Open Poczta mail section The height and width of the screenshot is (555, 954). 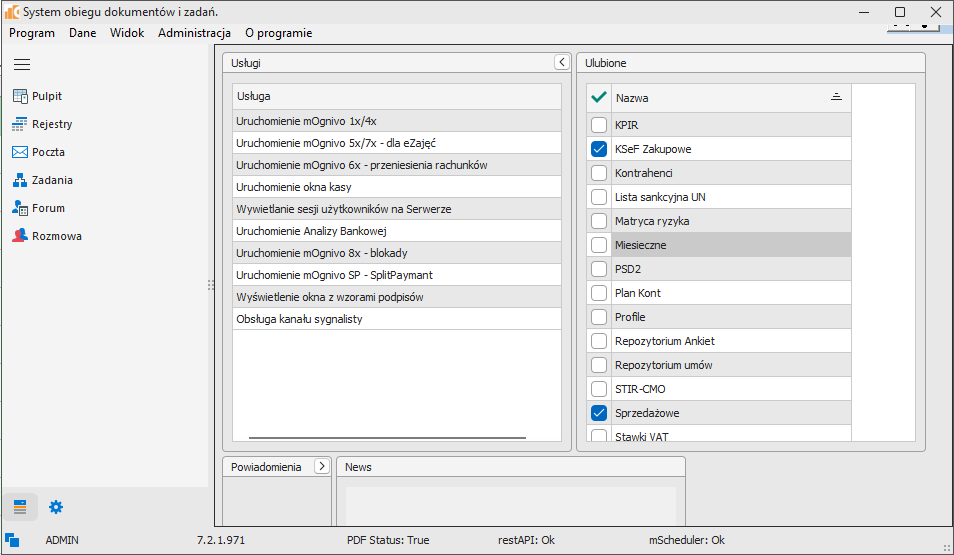tap(38, 152)
